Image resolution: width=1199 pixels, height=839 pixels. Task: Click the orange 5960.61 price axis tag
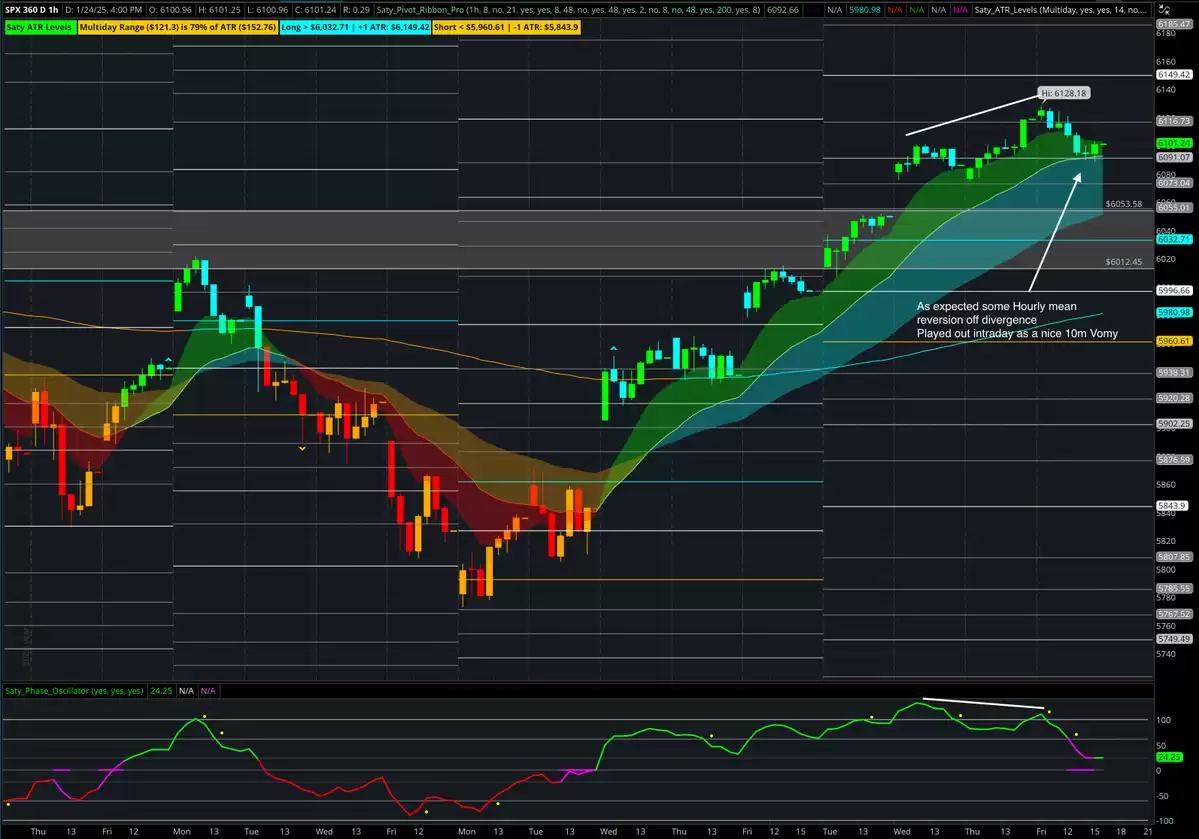[1174, 341]
